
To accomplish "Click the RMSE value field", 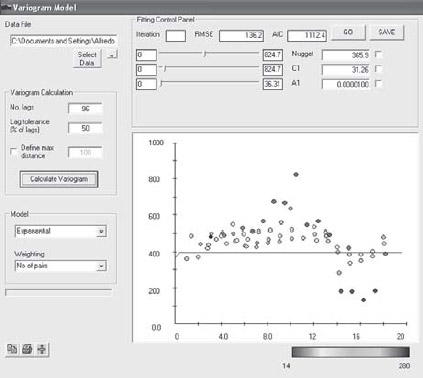I will (x=241, y=36).
